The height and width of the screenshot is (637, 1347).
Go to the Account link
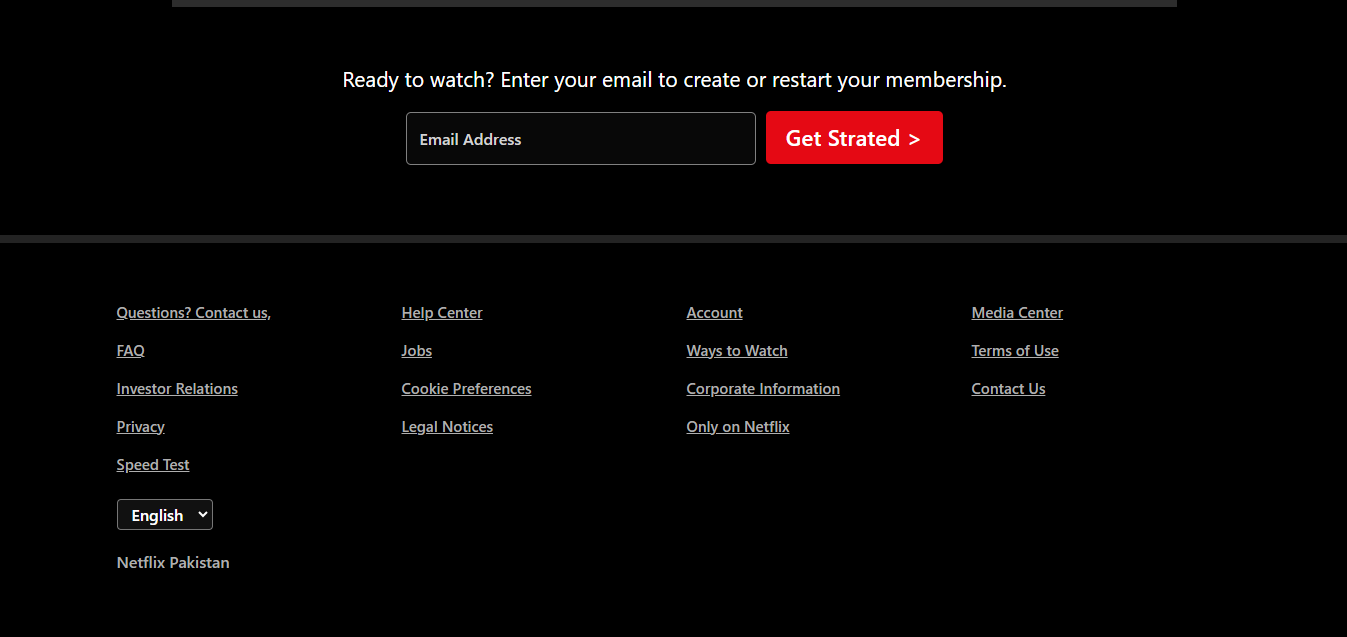click(714, 313)
